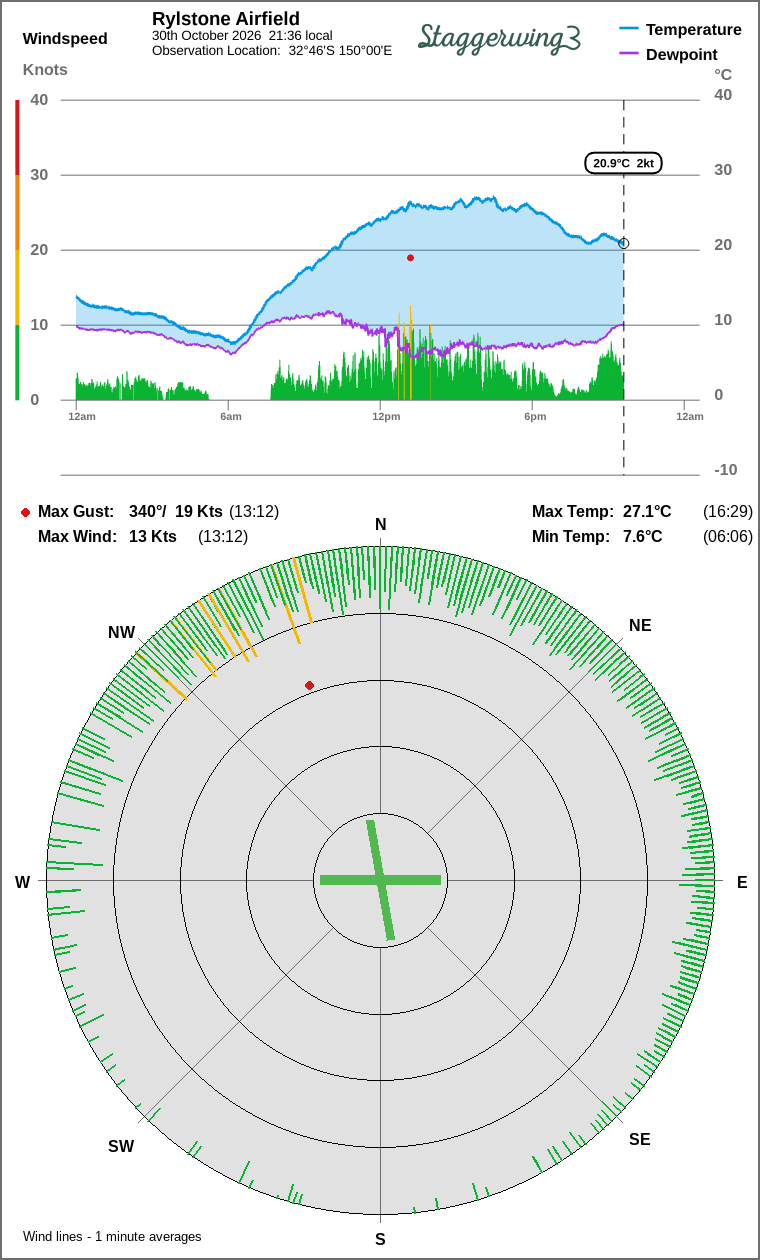Click the S compass label
The image size is (760, 1260).
(x=380, y=1239)
